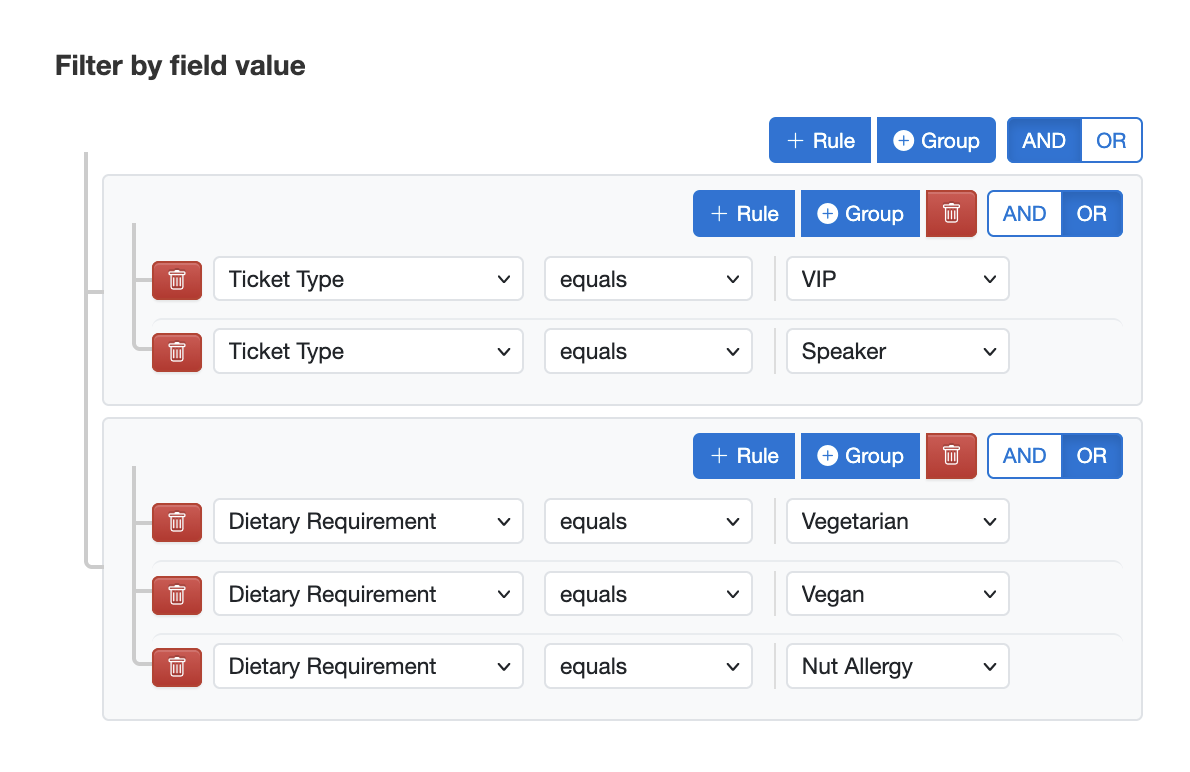The image size is (1190, 772).
Task: Click the plus icon on the Ticket Type group's Group button
Action: tap(829, 213)
